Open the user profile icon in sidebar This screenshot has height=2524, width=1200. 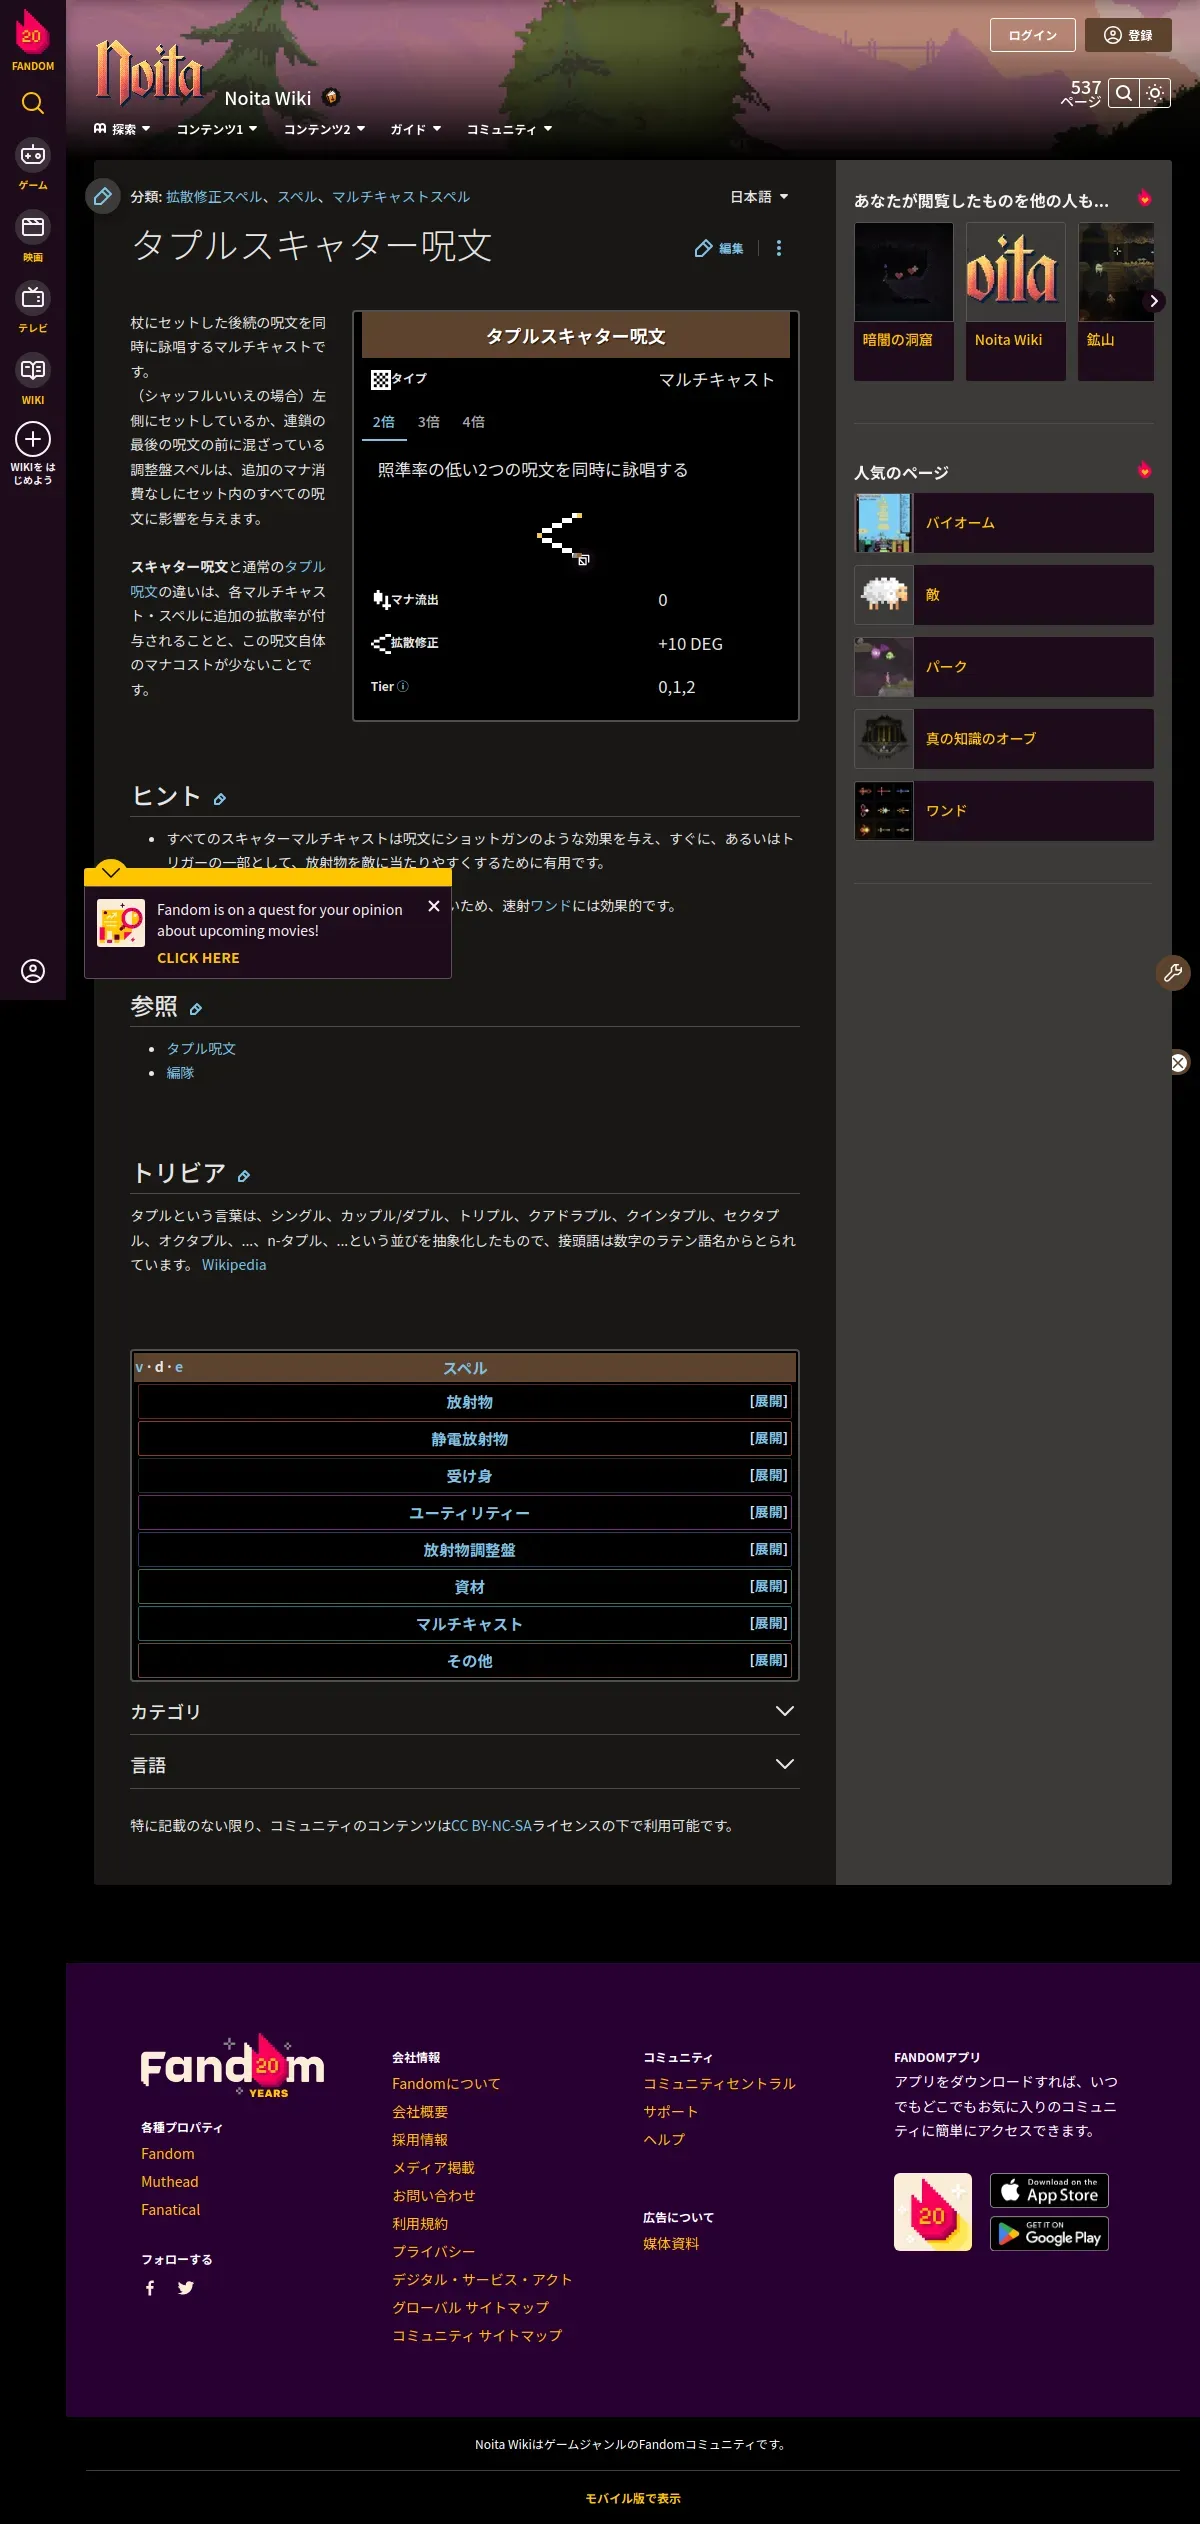[x=33, y=971]
